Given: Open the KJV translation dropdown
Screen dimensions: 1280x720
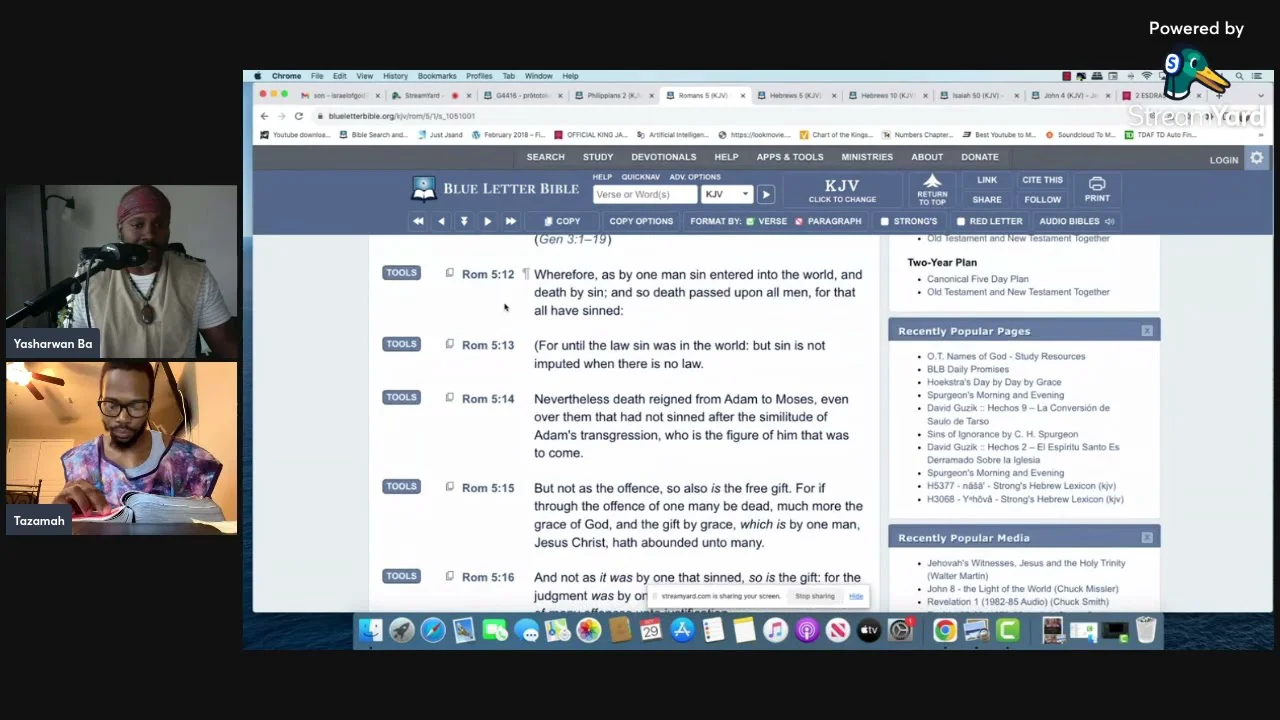Looking at the screenshot, I should [x=727, y=194].
